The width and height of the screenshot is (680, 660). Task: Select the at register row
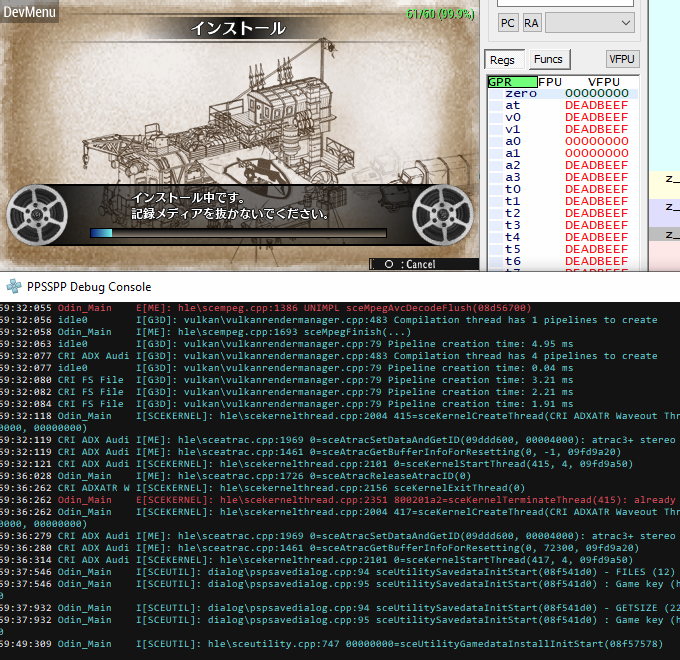click(x=563, y=105)
